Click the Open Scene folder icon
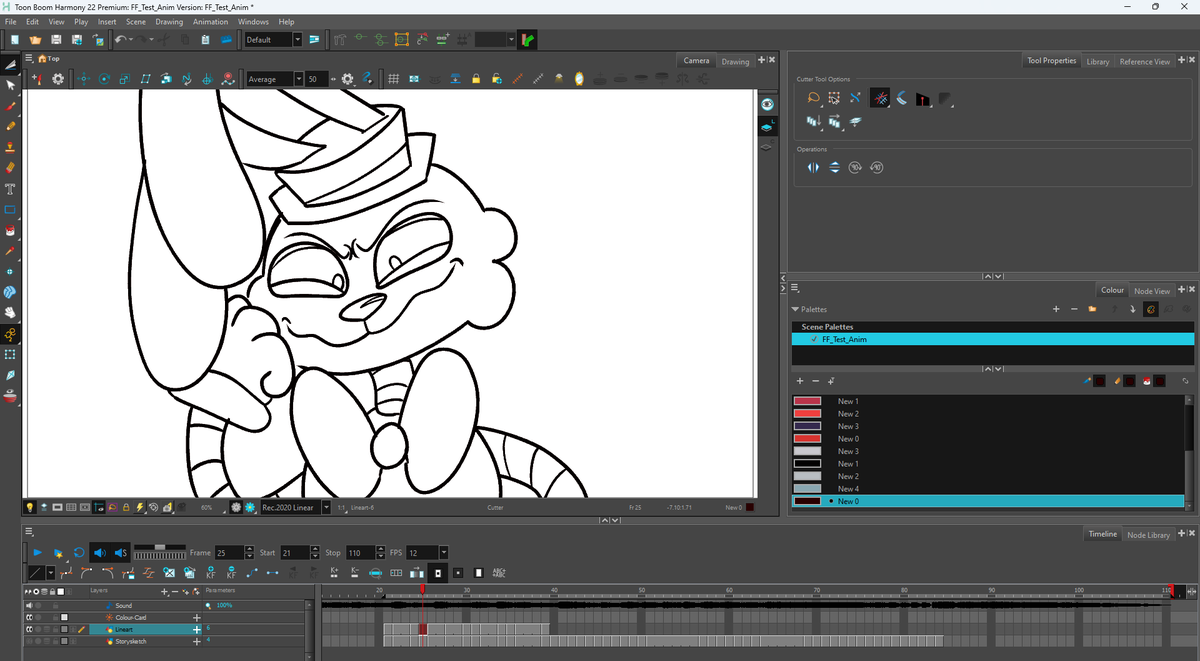Viewport: 1200px width, 661px height. pos(35,40)
